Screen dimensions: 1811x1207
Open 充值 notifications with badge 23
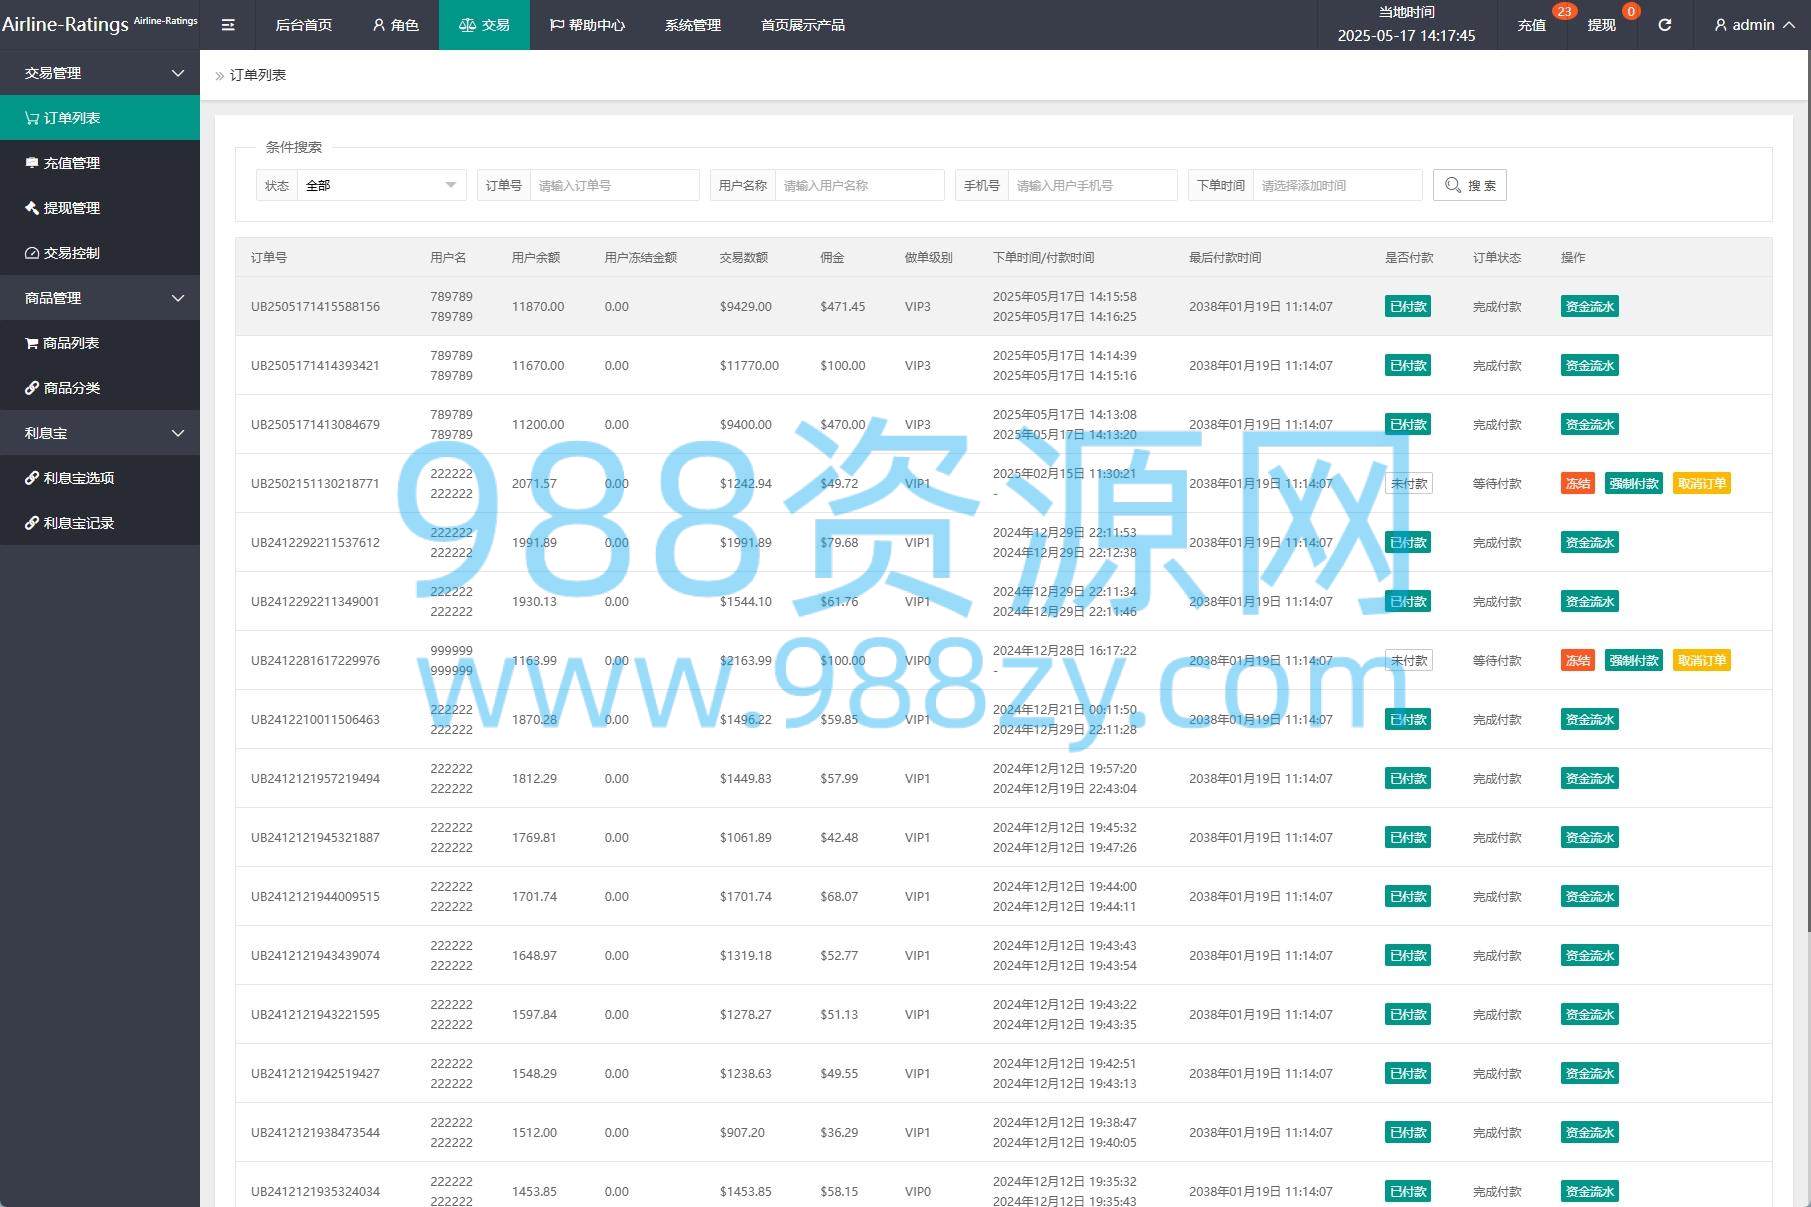pyautogui.click(x=1531, y=25)
